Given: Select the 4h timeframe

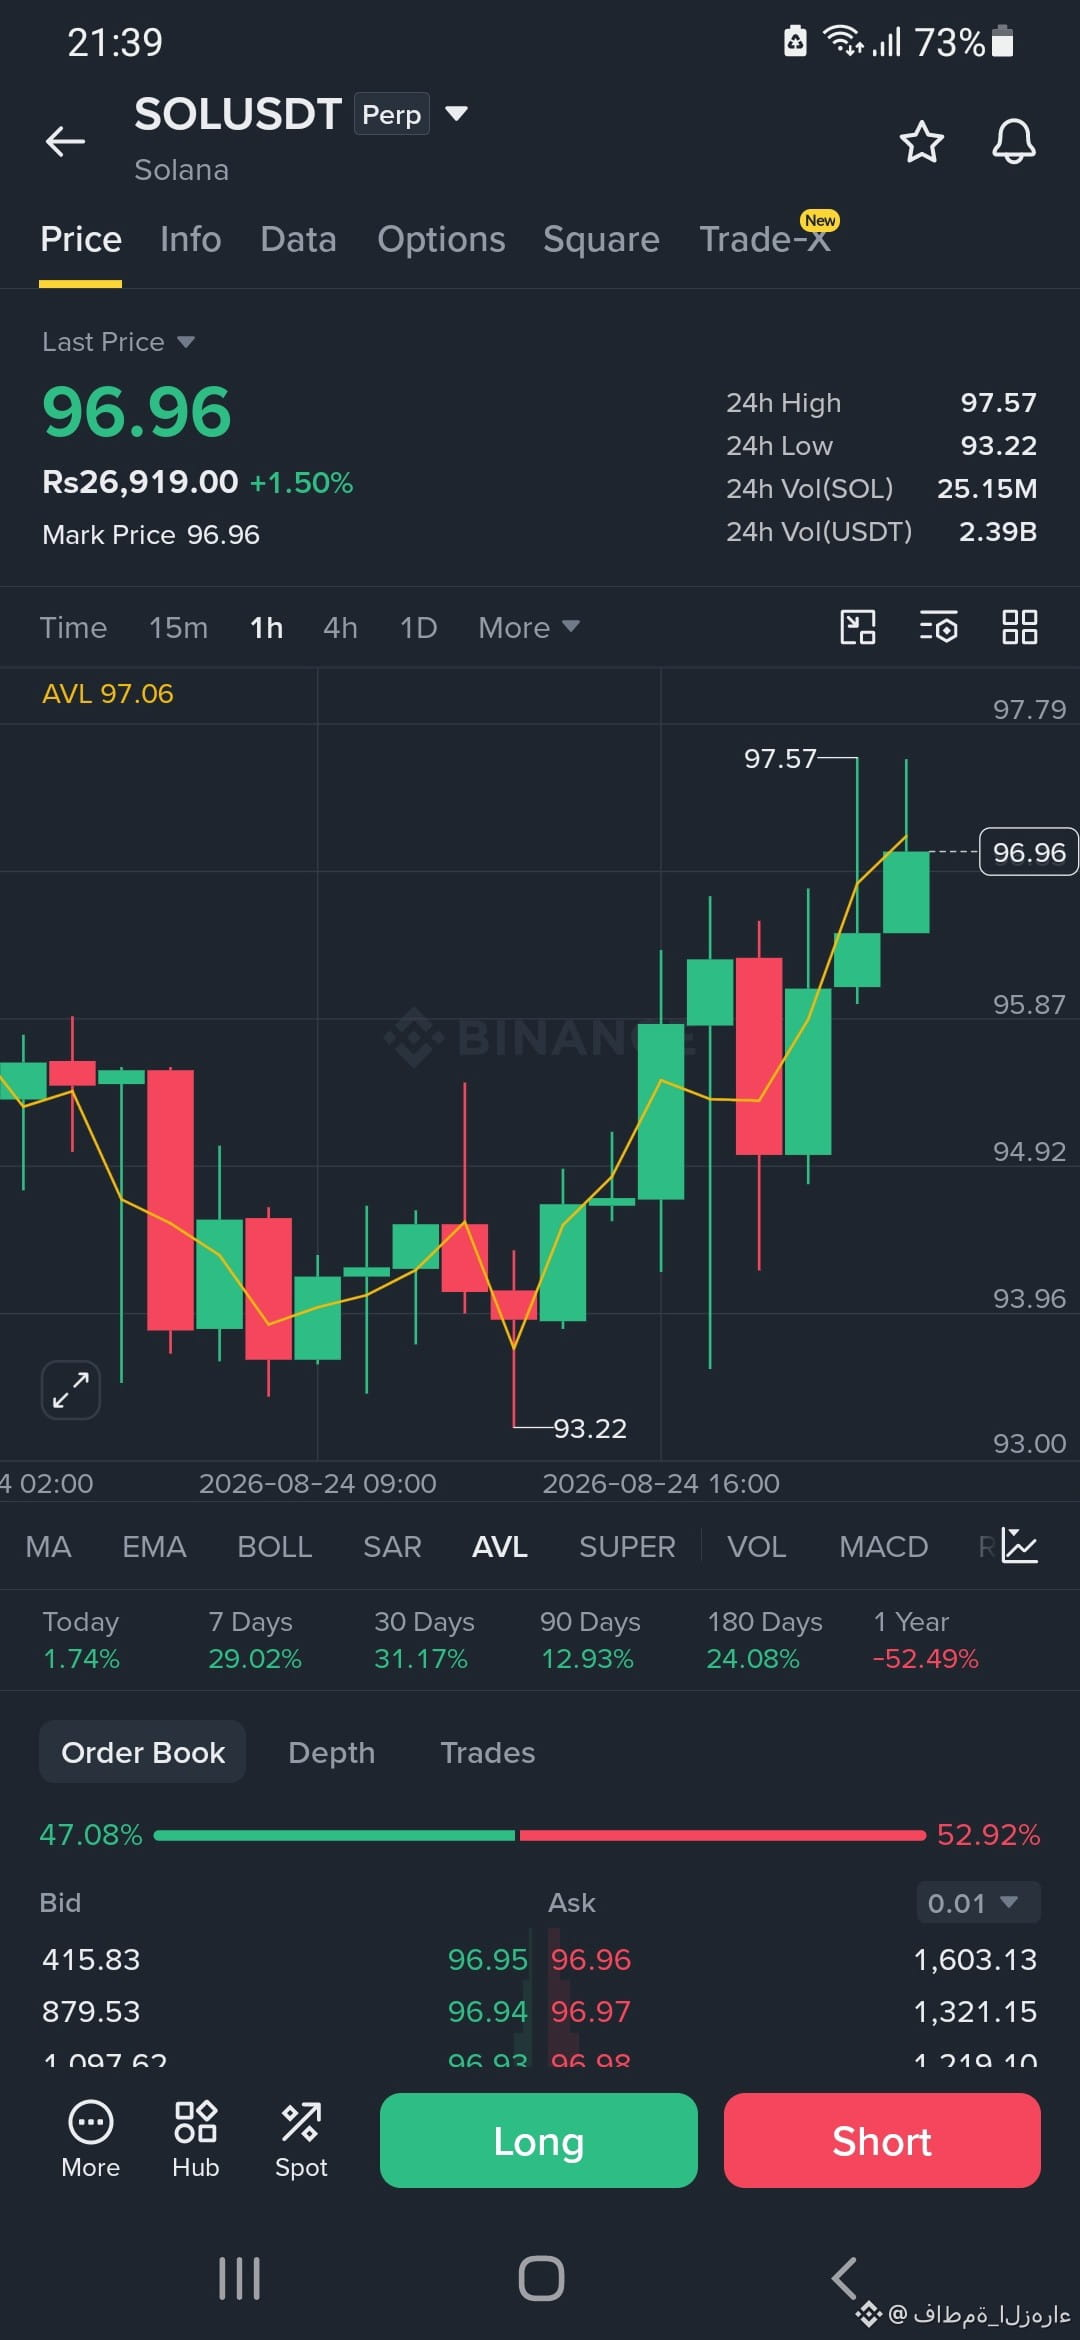Looking at the screenshot, I should 340,627.
